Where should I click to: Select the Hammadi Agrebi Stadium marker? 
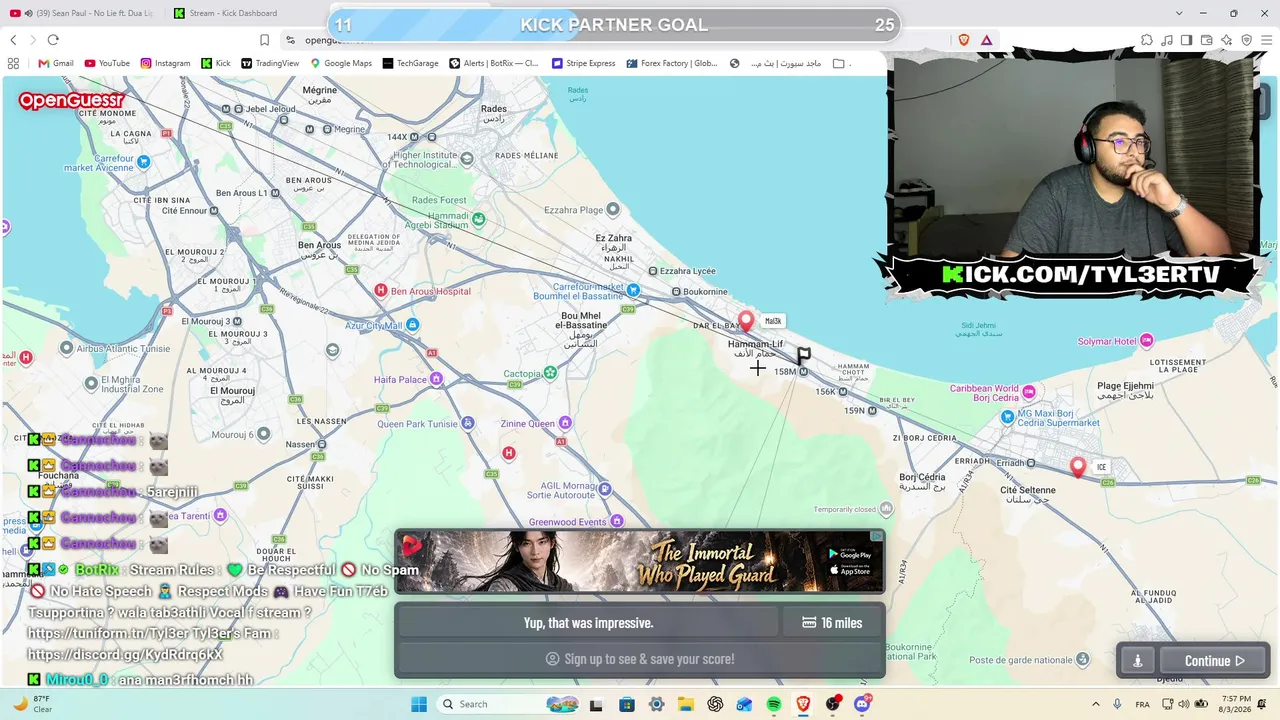[479, 219]
